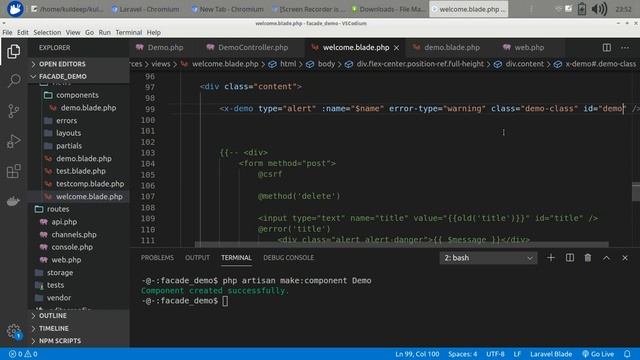Open the desktop application menu logo
The height and width of the screenshot is (360, 640).
click(15, 9)
